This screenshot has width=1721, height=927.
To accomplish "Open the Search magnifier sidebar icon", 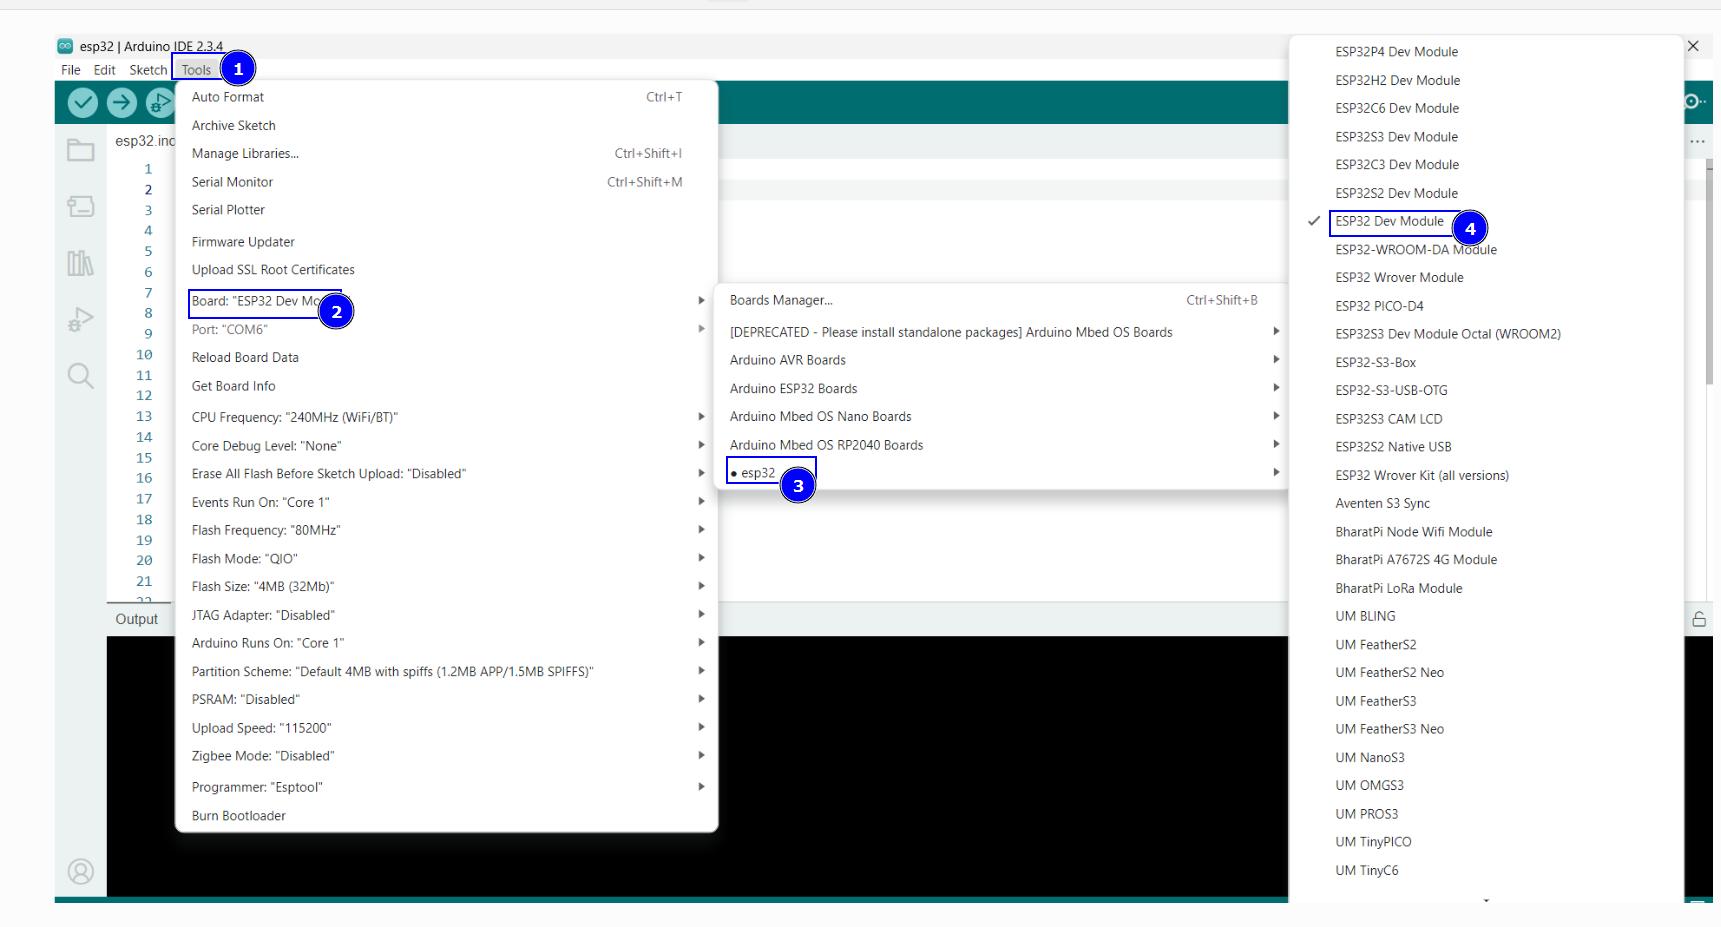I will click(80, 376).
